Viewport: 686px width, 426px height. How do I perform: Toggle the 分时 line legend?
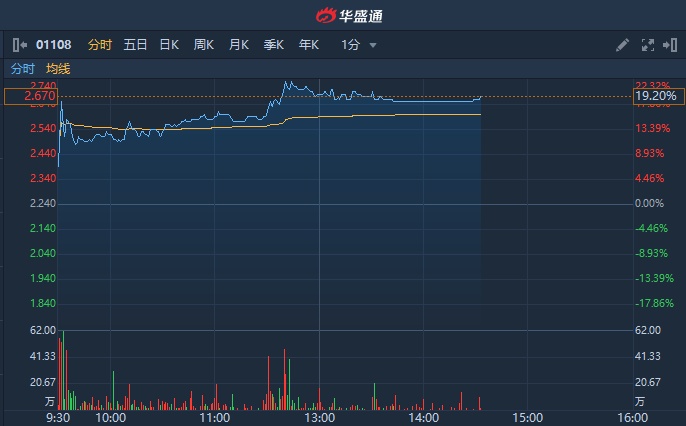tap(22, 69)
